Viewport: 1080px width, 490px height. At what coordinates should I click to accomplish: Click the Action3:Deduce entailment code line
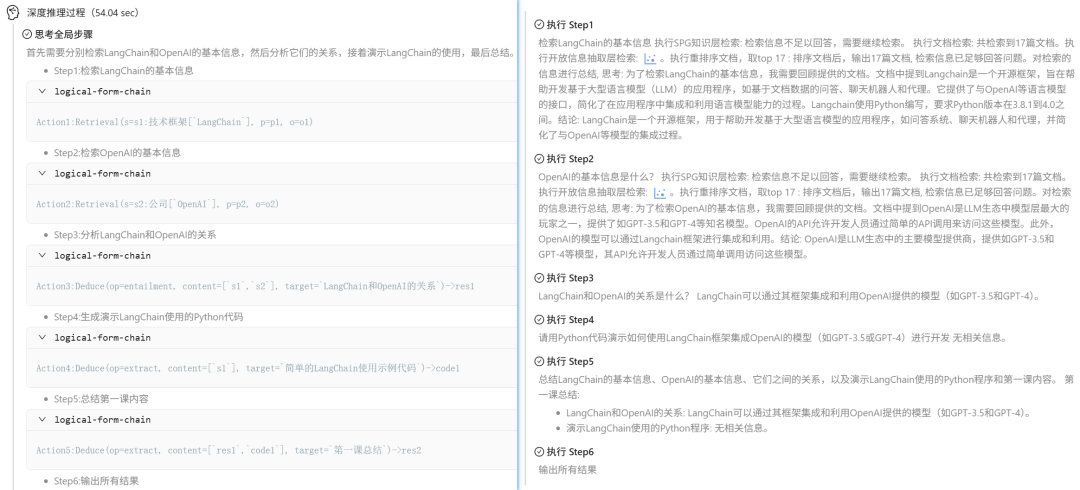(256, 286)
